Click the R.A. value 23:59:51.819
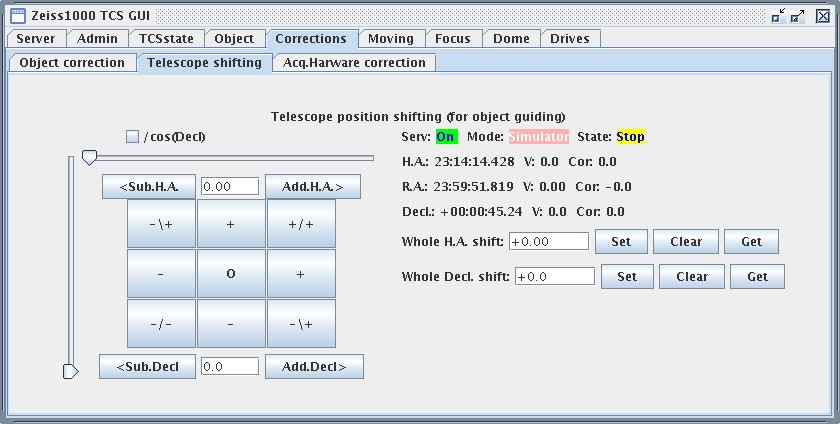The image size is (840, 424). coord(473,187)
